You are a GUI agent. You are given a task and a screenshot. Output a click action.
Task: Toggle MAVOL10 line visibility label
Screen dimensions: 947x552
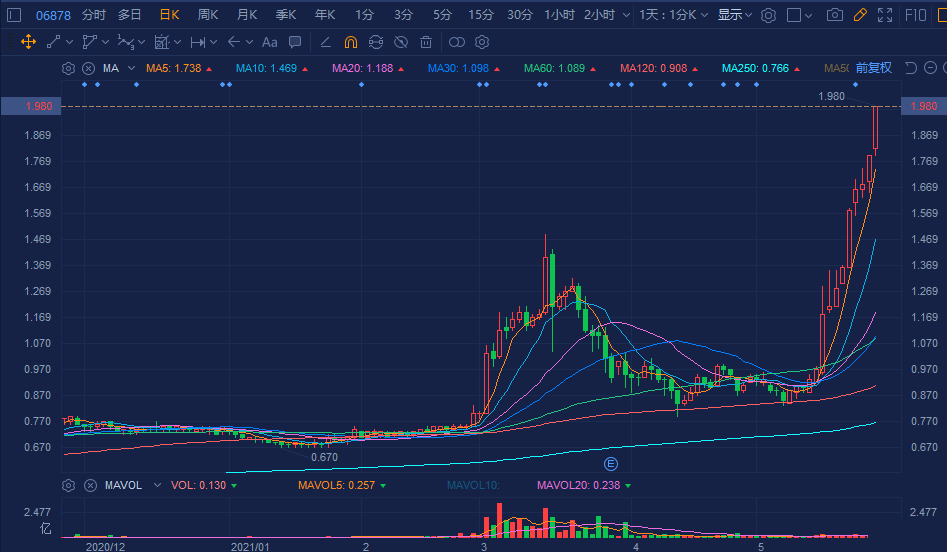(473, 486)
